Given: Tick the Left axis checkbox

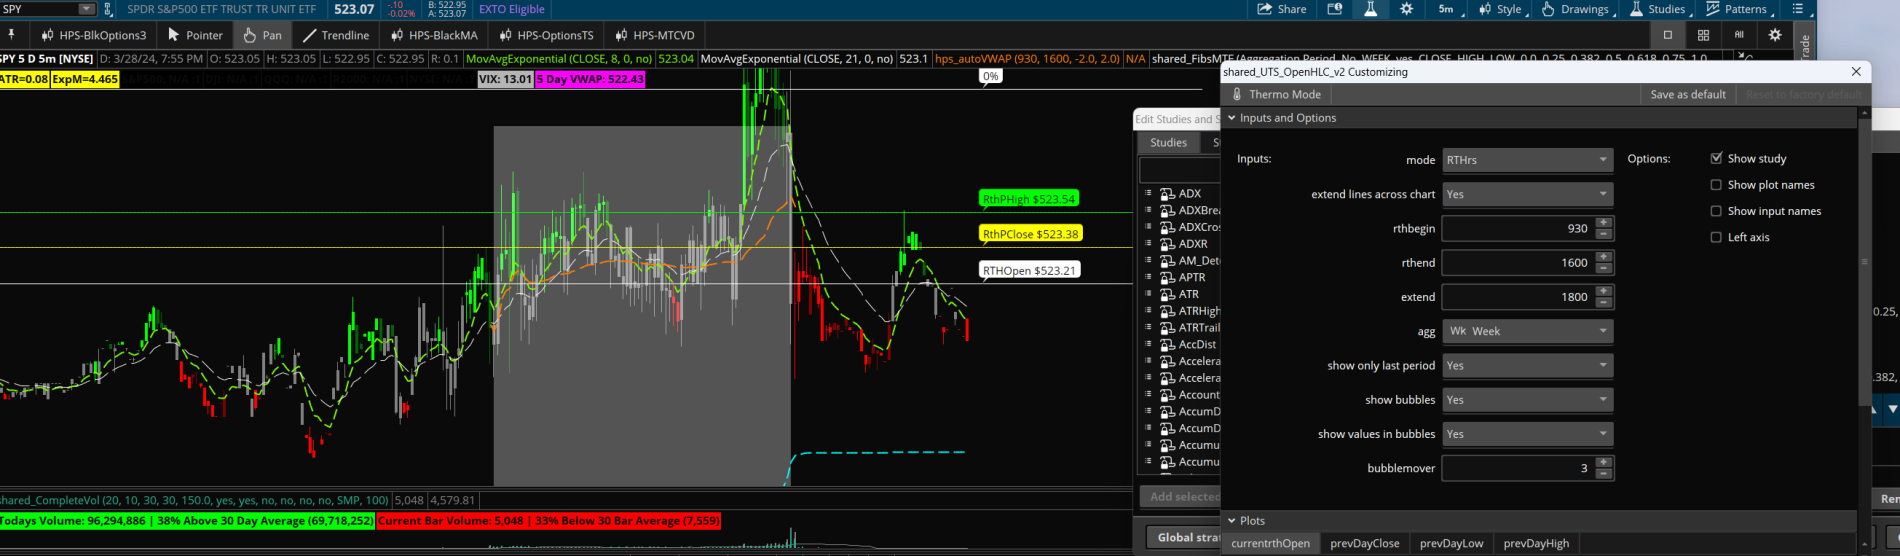Looking at the screenshot, I should [1716, 237].
